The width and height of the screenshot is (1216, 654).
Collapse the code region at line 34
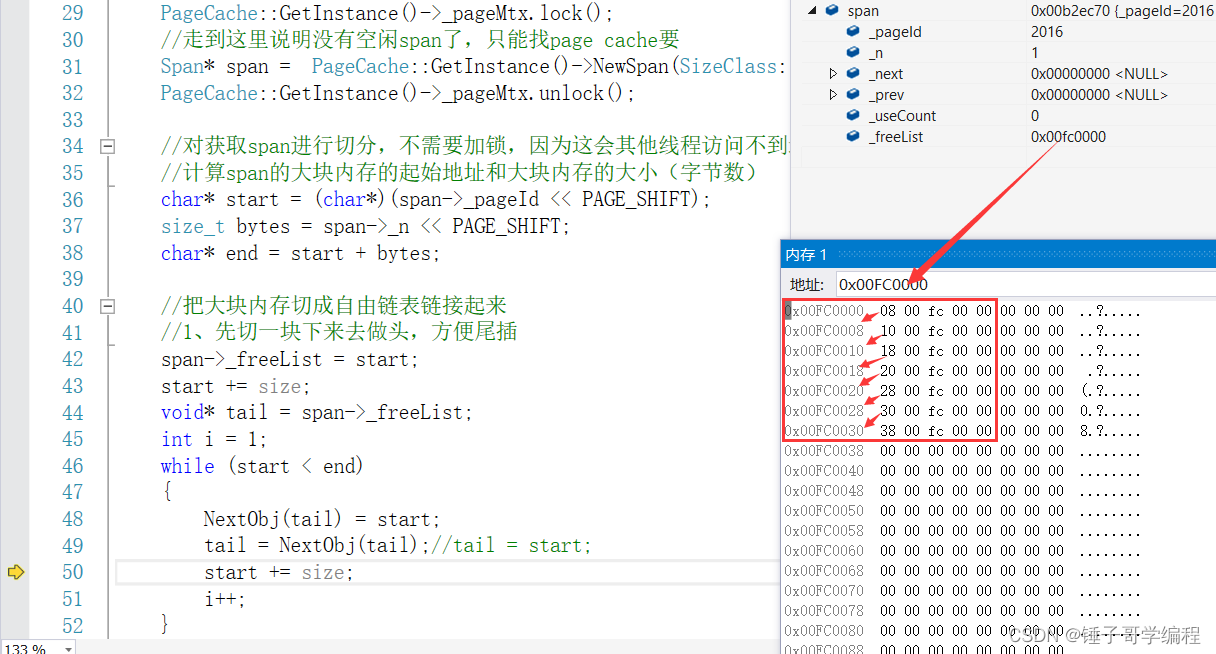(x=107, y=146)
